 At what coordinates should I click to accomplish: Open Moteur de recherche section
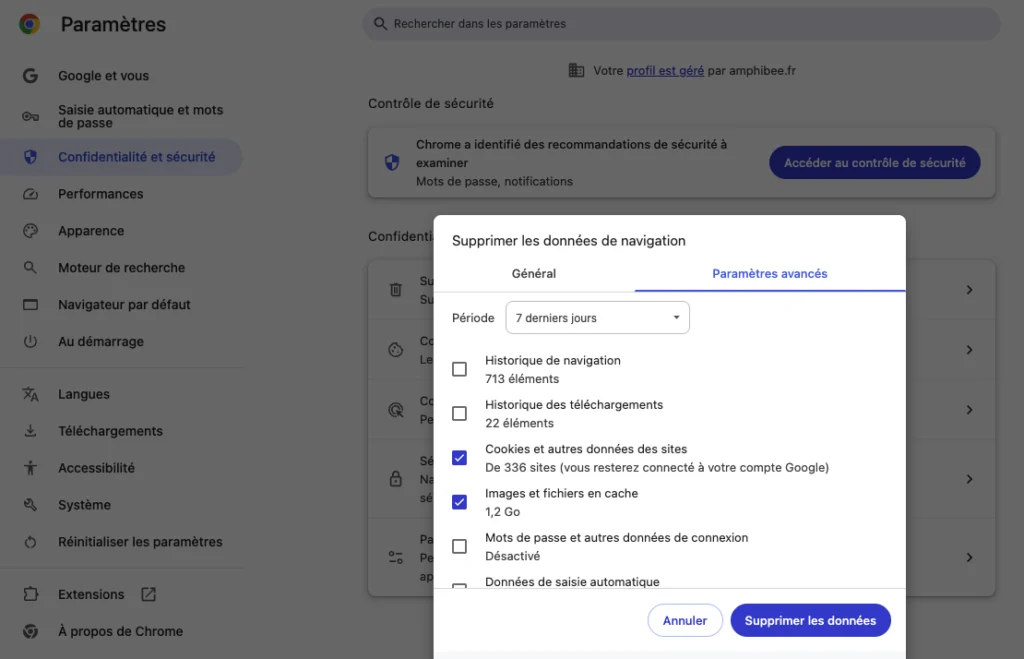[121, 268]
